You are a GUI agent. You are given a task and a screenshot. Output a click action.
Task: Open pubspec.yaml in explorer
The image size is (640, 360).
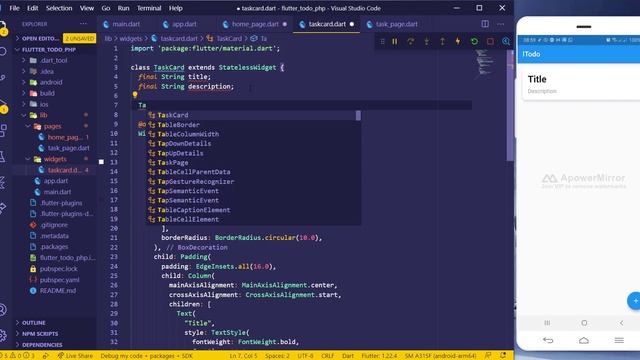pyautogui.click(x=59, y=280)
